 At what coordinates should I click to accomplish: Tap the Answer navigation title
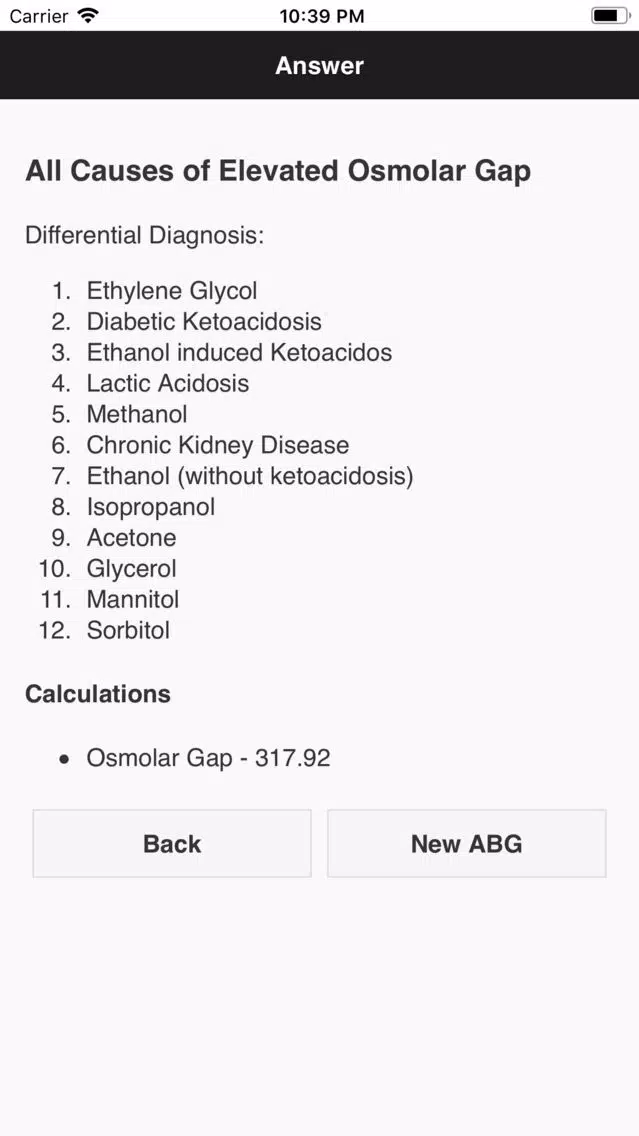[x=320, y=66]
